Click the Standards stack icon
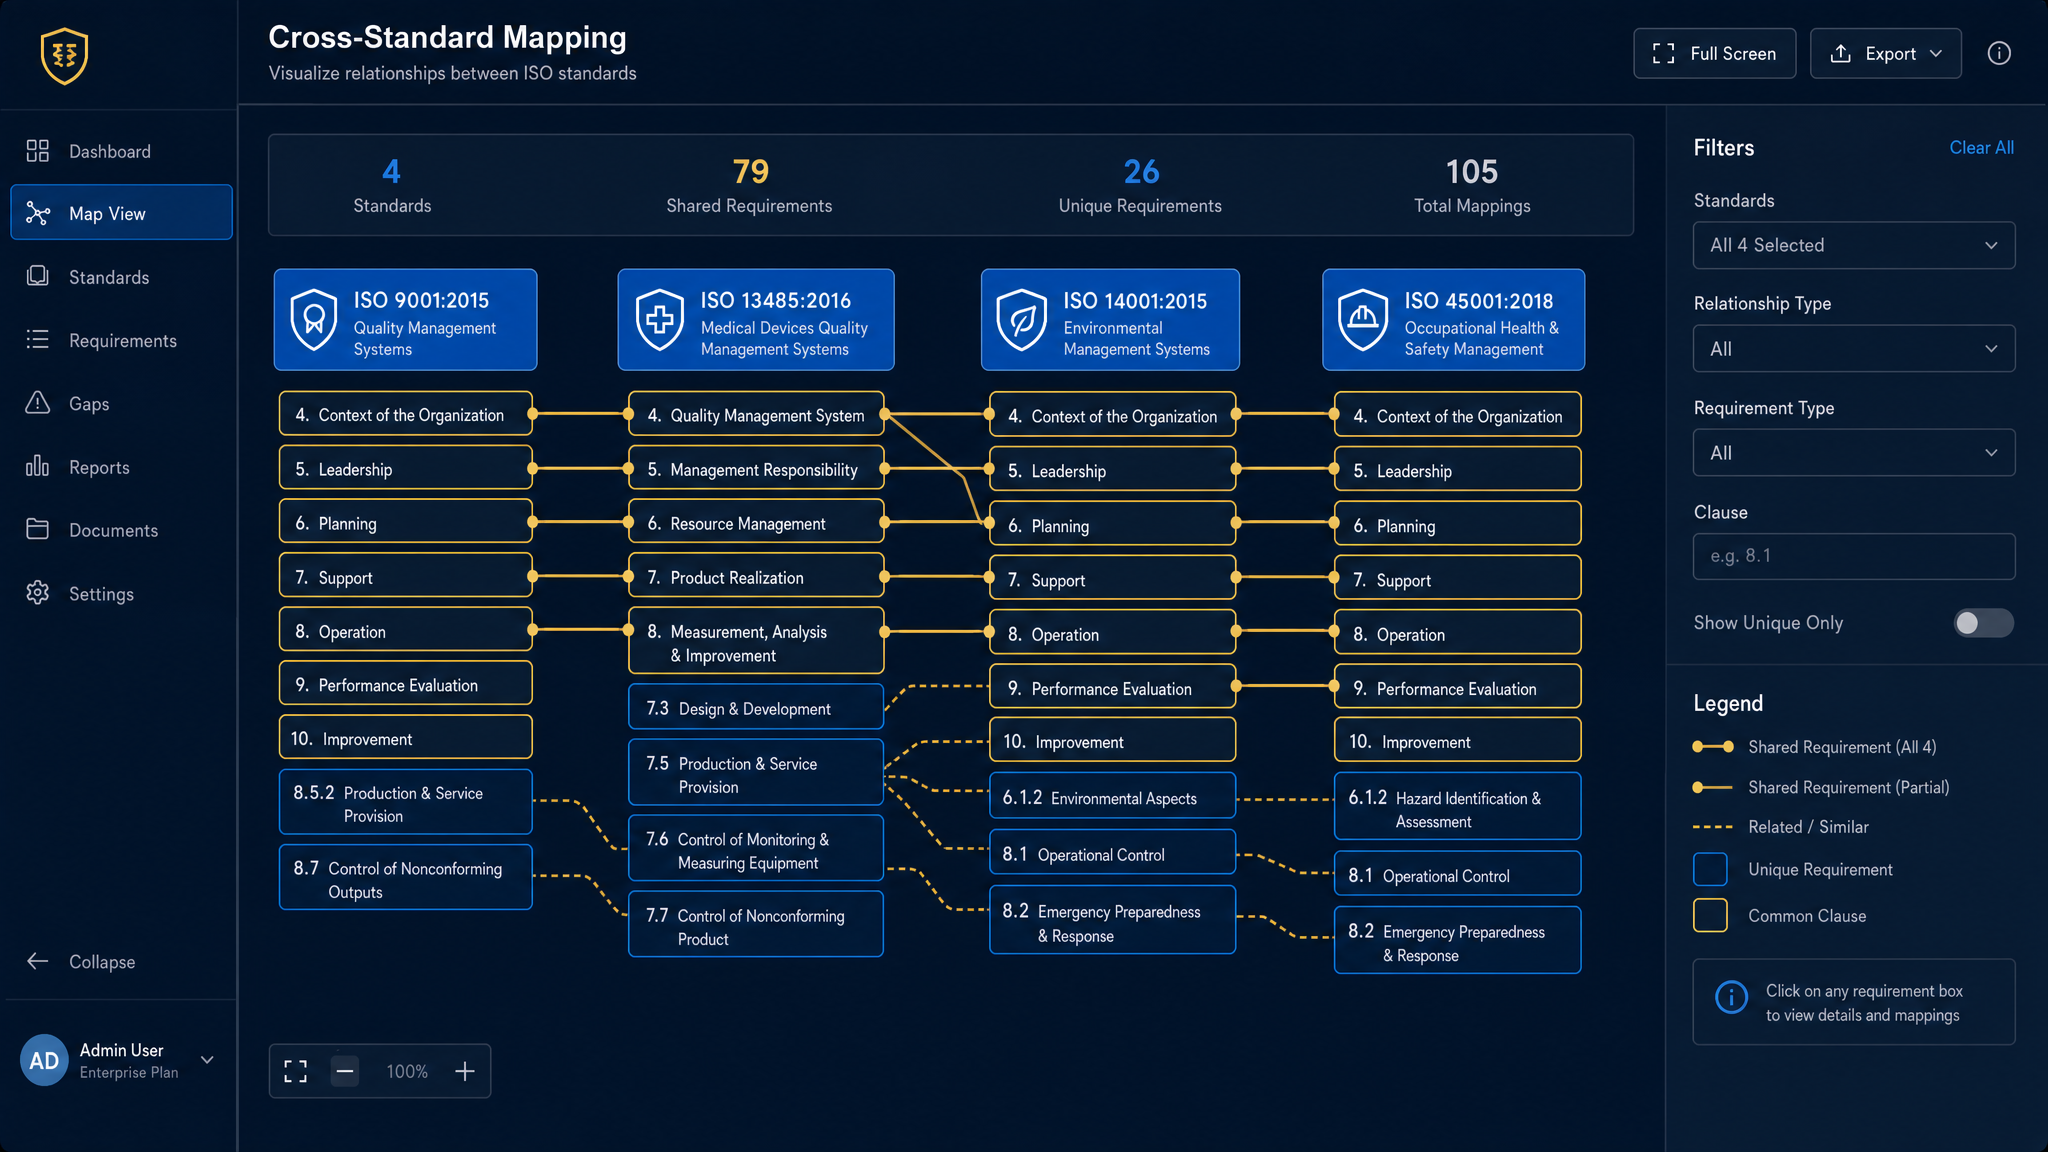Image resolution: width=2048 pixels, height=1152 pixels. (38, 276)
